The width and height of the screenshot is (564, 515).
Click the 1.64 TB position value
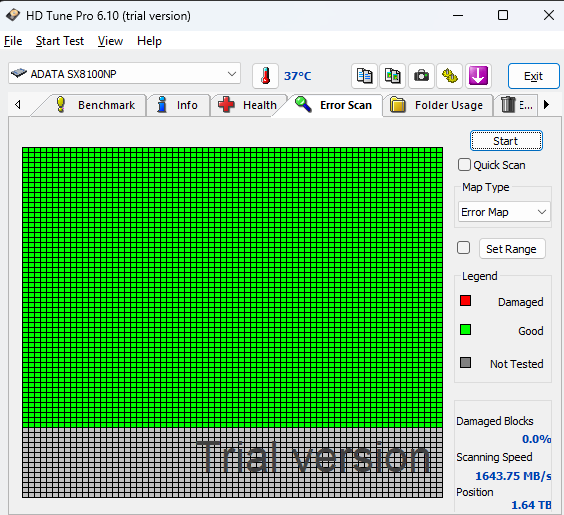point(531,505)
